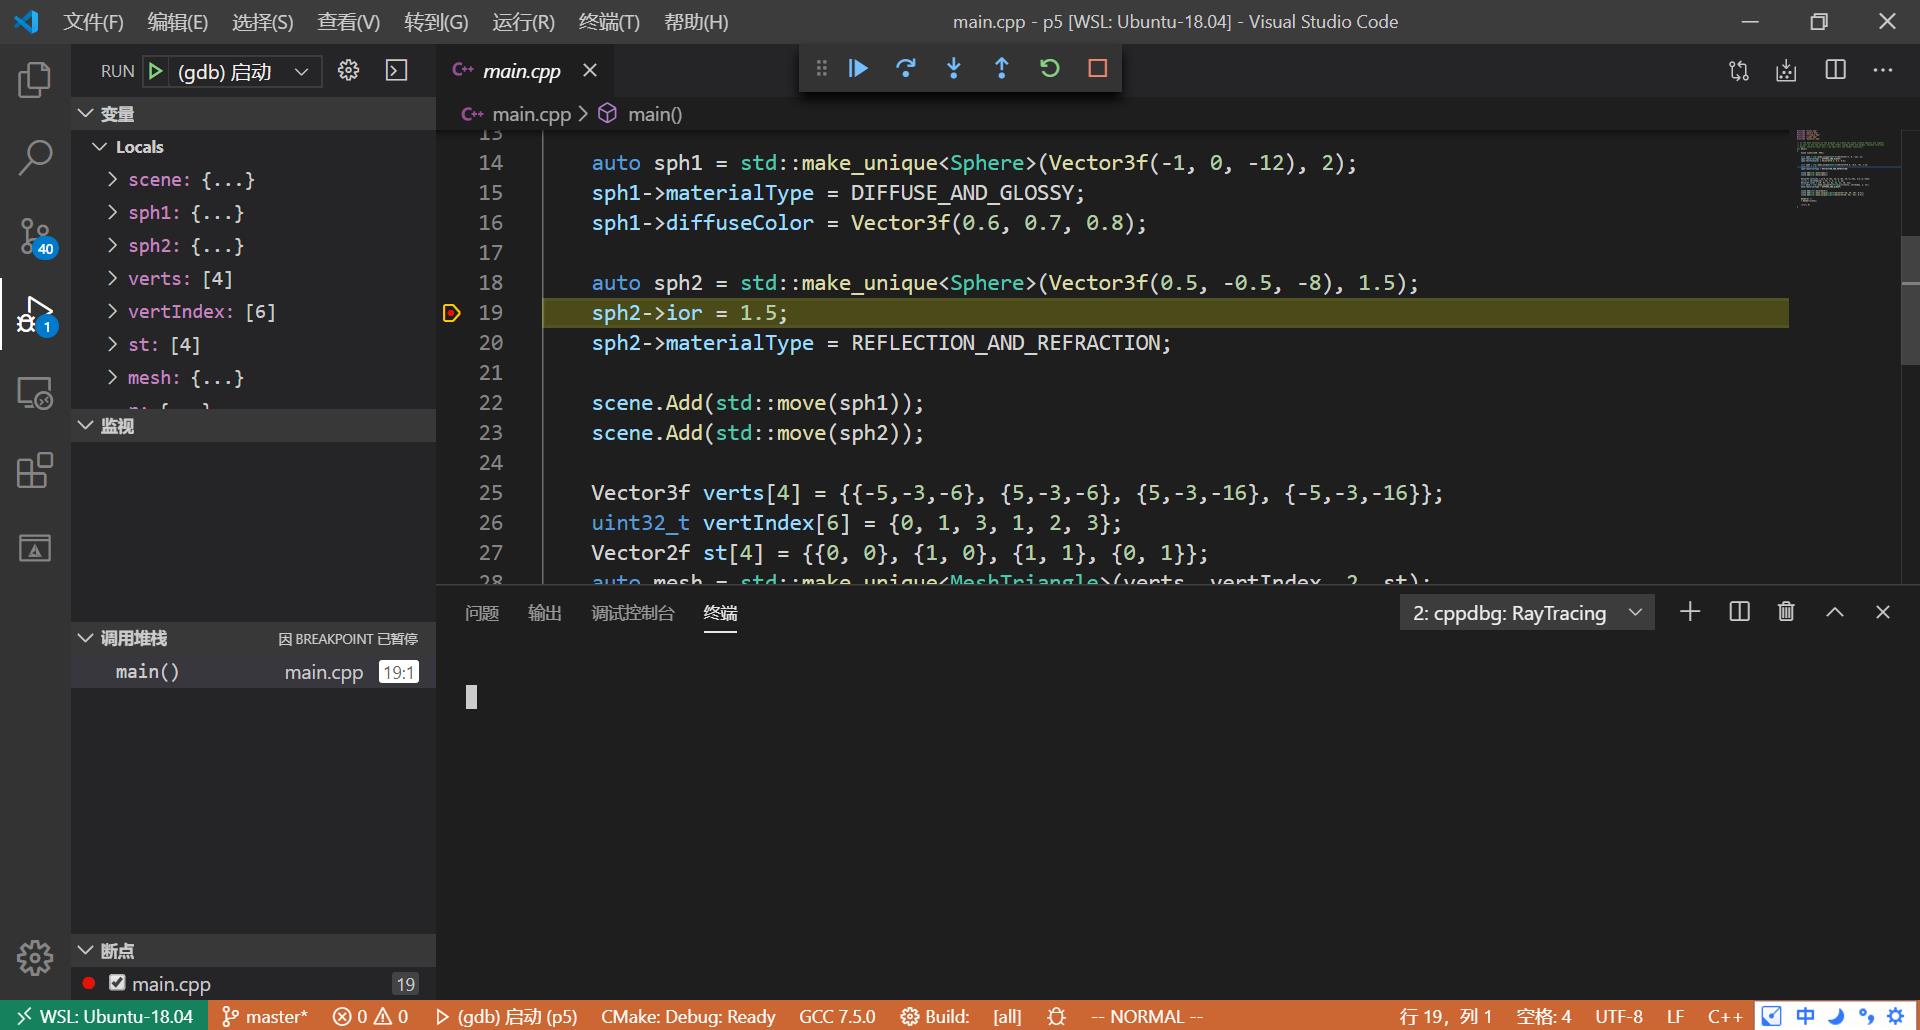Image resolution: width=1920 pixels, height=1030 pixels.
Task: Close the bottom panel
Action: pyautogui.click(x=1883, y=612)
